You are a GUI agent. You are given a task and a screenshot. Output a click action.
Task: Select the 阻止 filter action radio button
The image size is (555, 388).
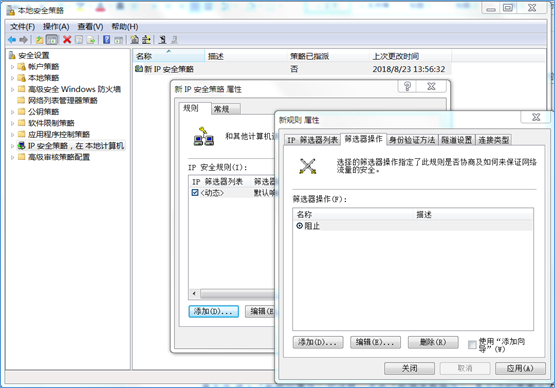[299, 226]
